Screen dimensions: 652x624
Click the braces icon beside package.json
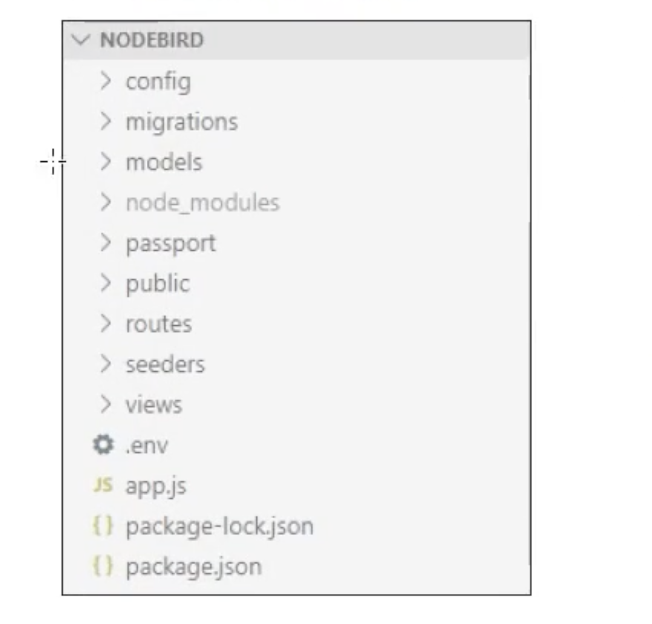tap(103, 566)
